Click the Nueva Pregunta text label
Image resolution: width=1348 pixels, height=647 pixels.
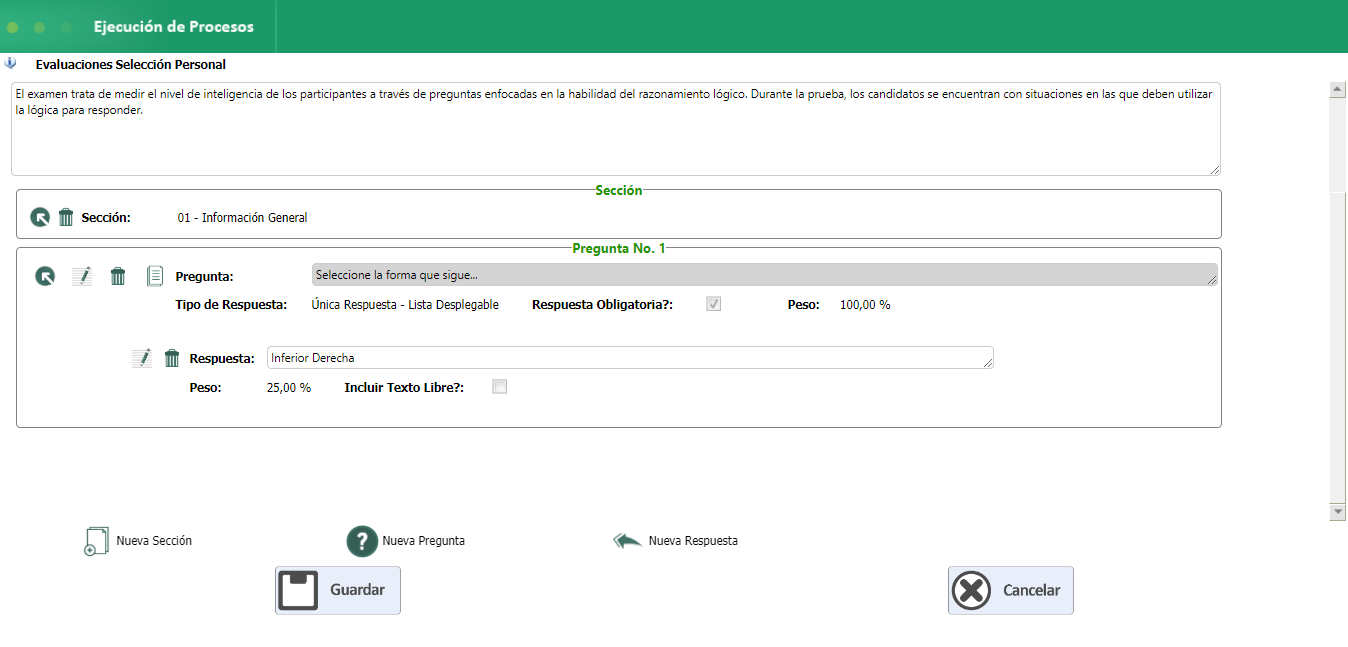tap(423, 541)
